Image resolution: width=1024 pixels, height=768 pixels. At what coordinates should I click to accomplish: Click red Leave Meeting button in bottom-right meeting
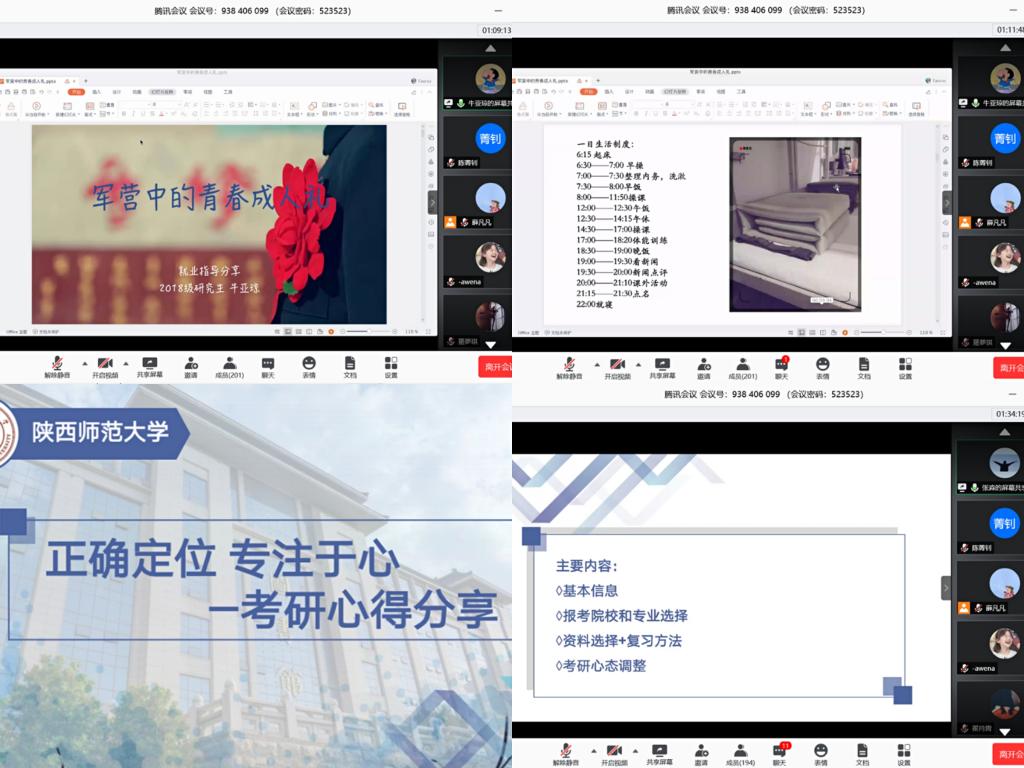[1009, 754]
